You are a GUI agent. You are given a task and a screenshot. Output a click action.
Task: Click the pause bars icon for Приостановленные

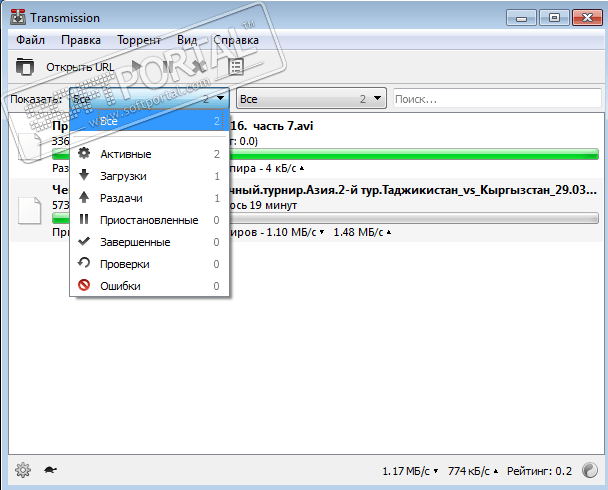pyautogui.click(x=84, y=219)
